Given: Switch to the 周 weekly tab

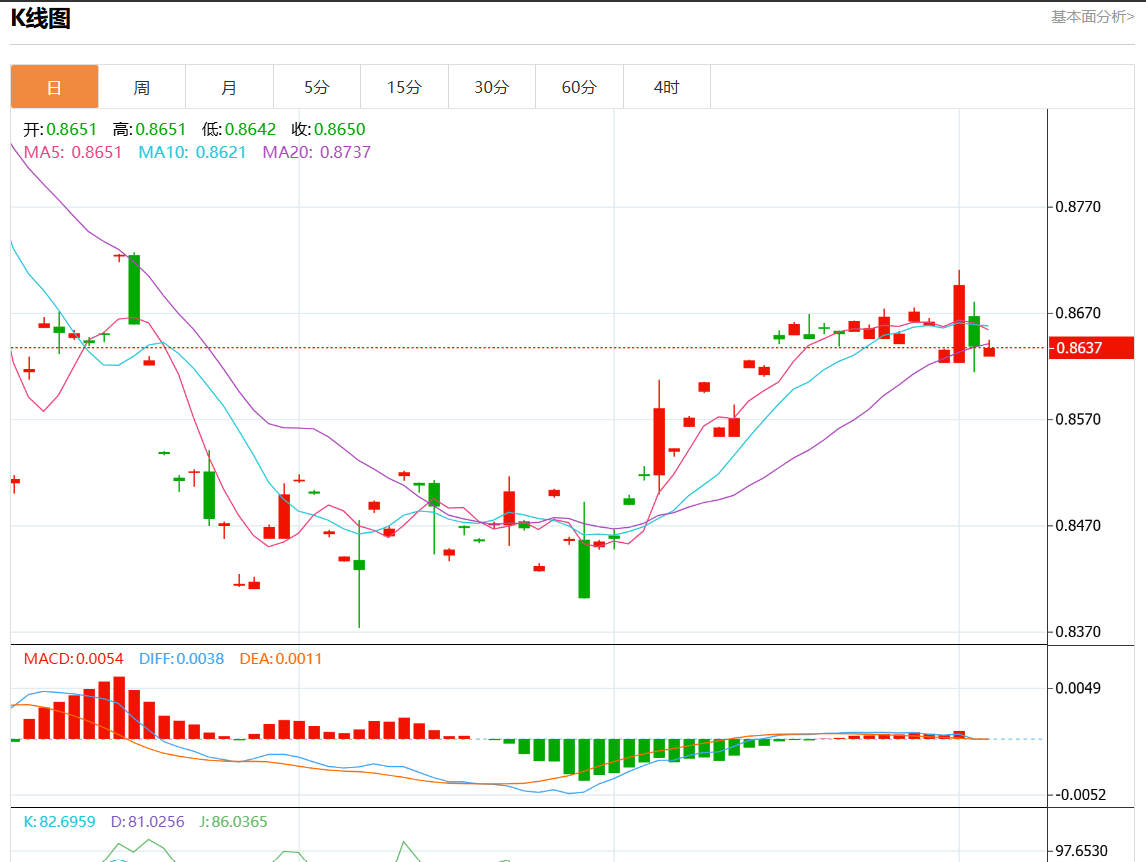Looking at the screenshot, I should [x=142, y=87].
